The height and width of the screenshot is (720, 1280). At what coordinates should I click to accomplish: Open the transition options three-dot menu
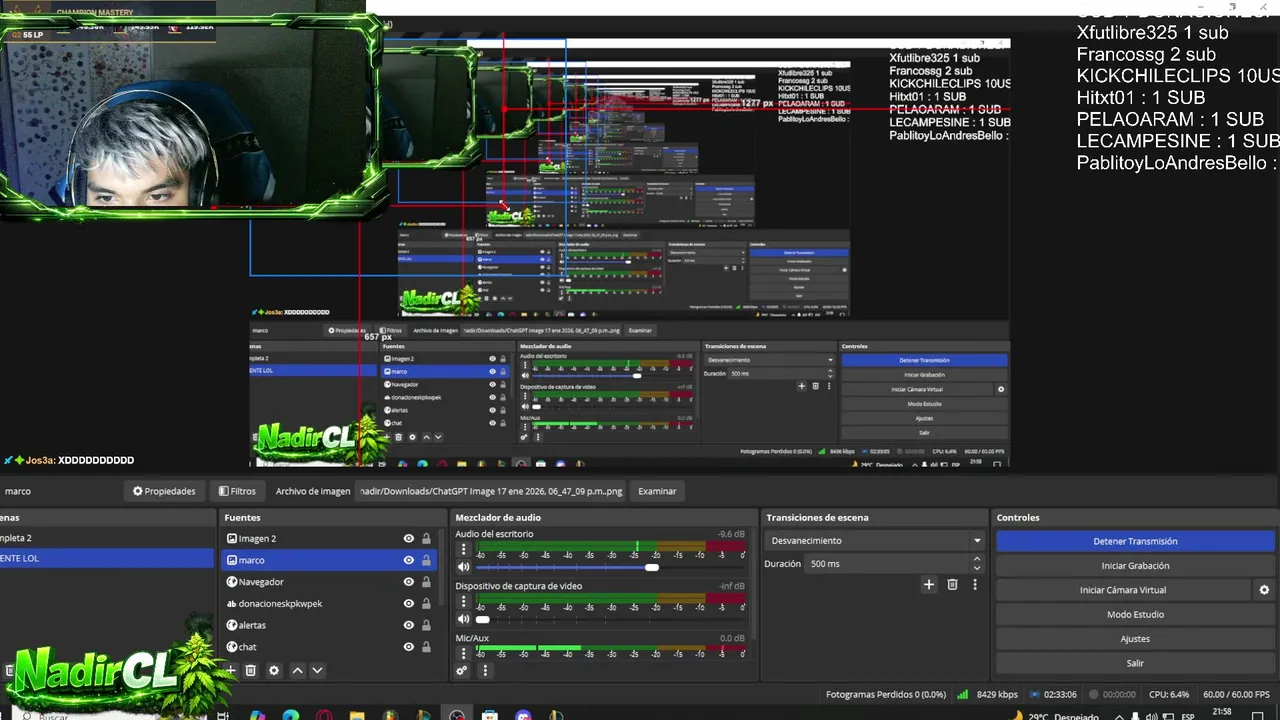[x=974, y=584]
